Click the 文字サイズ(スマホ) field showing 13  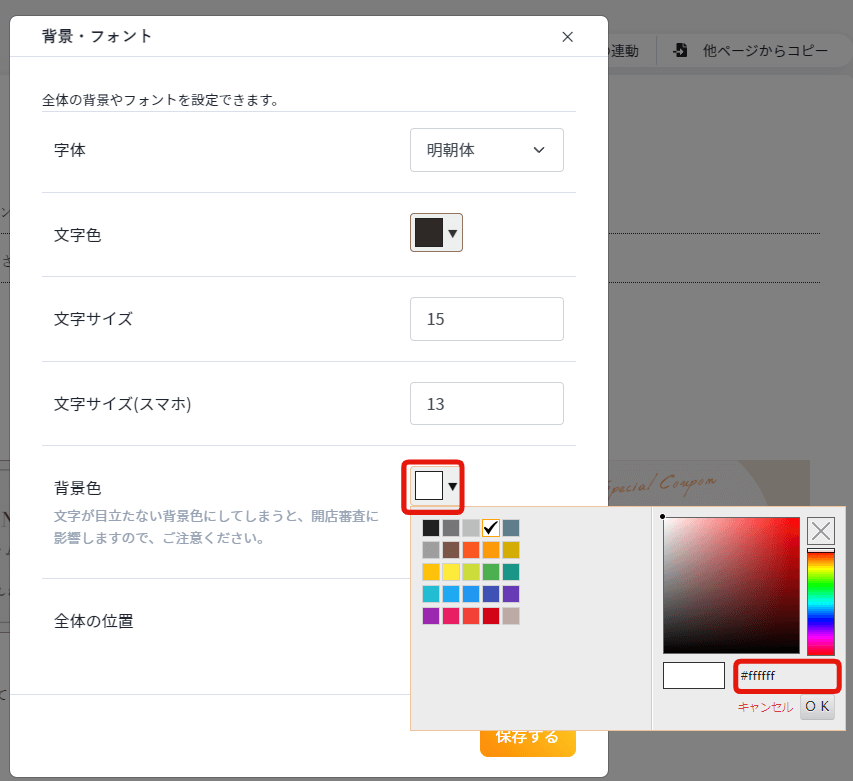pos(486,404)
